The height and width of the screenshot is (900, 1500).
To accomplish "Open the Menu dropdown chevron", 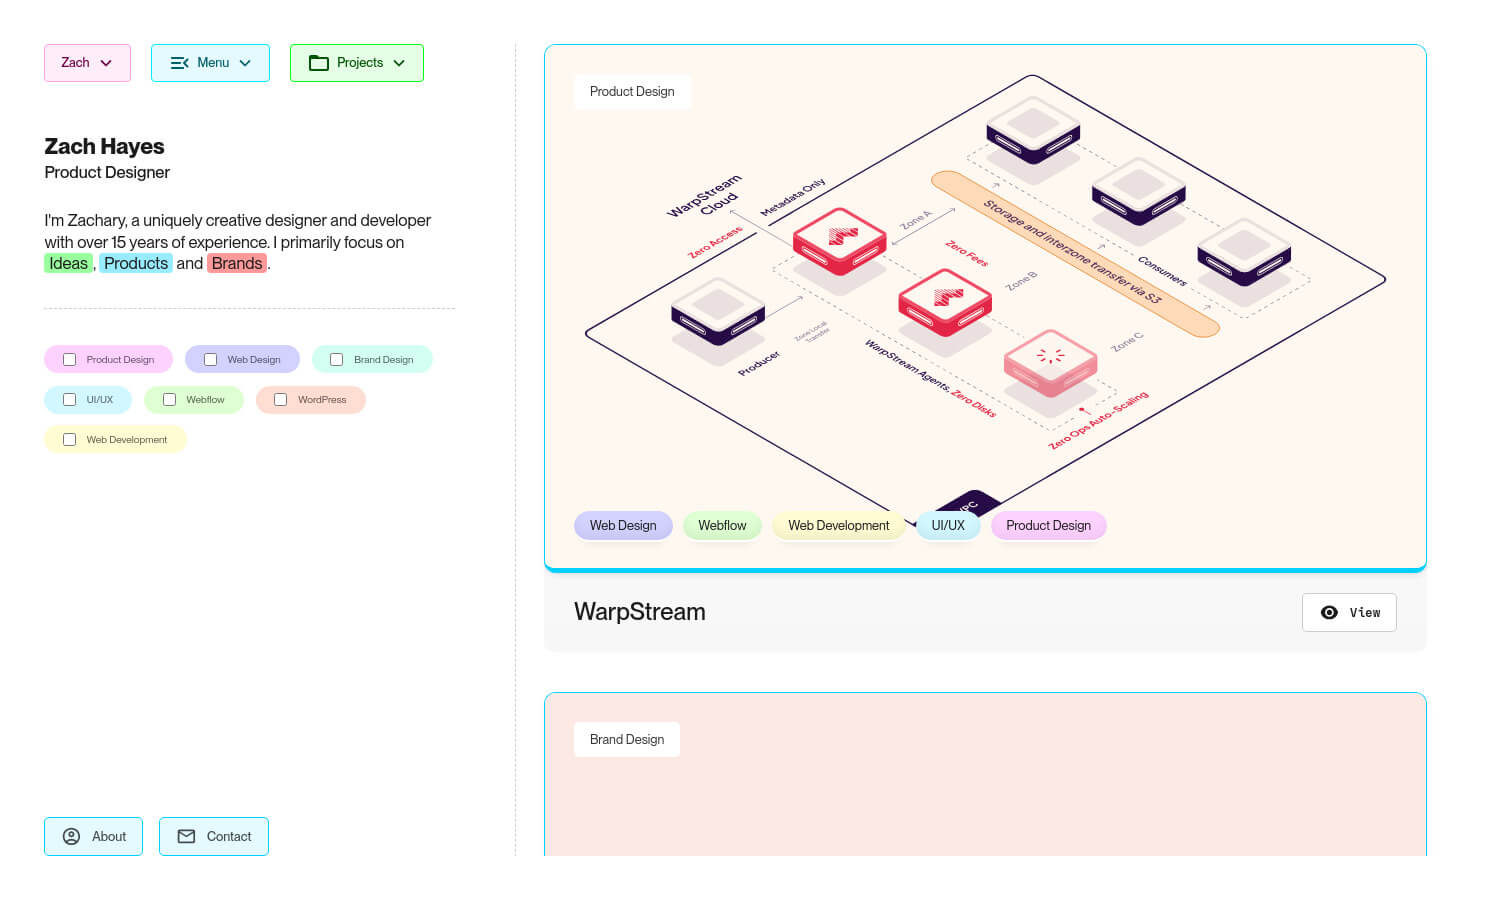I will pyautogui.click(x=245, y=63).
